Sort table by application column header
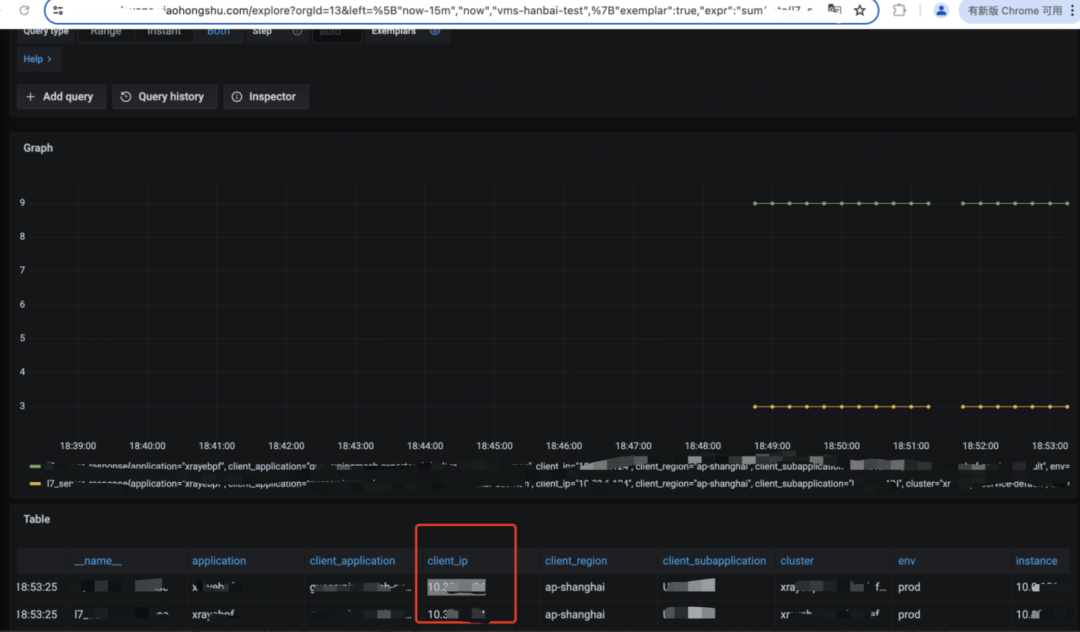The width and height of the screenshot is (1080, 632). pyautogui.click(x=218, y=561)
